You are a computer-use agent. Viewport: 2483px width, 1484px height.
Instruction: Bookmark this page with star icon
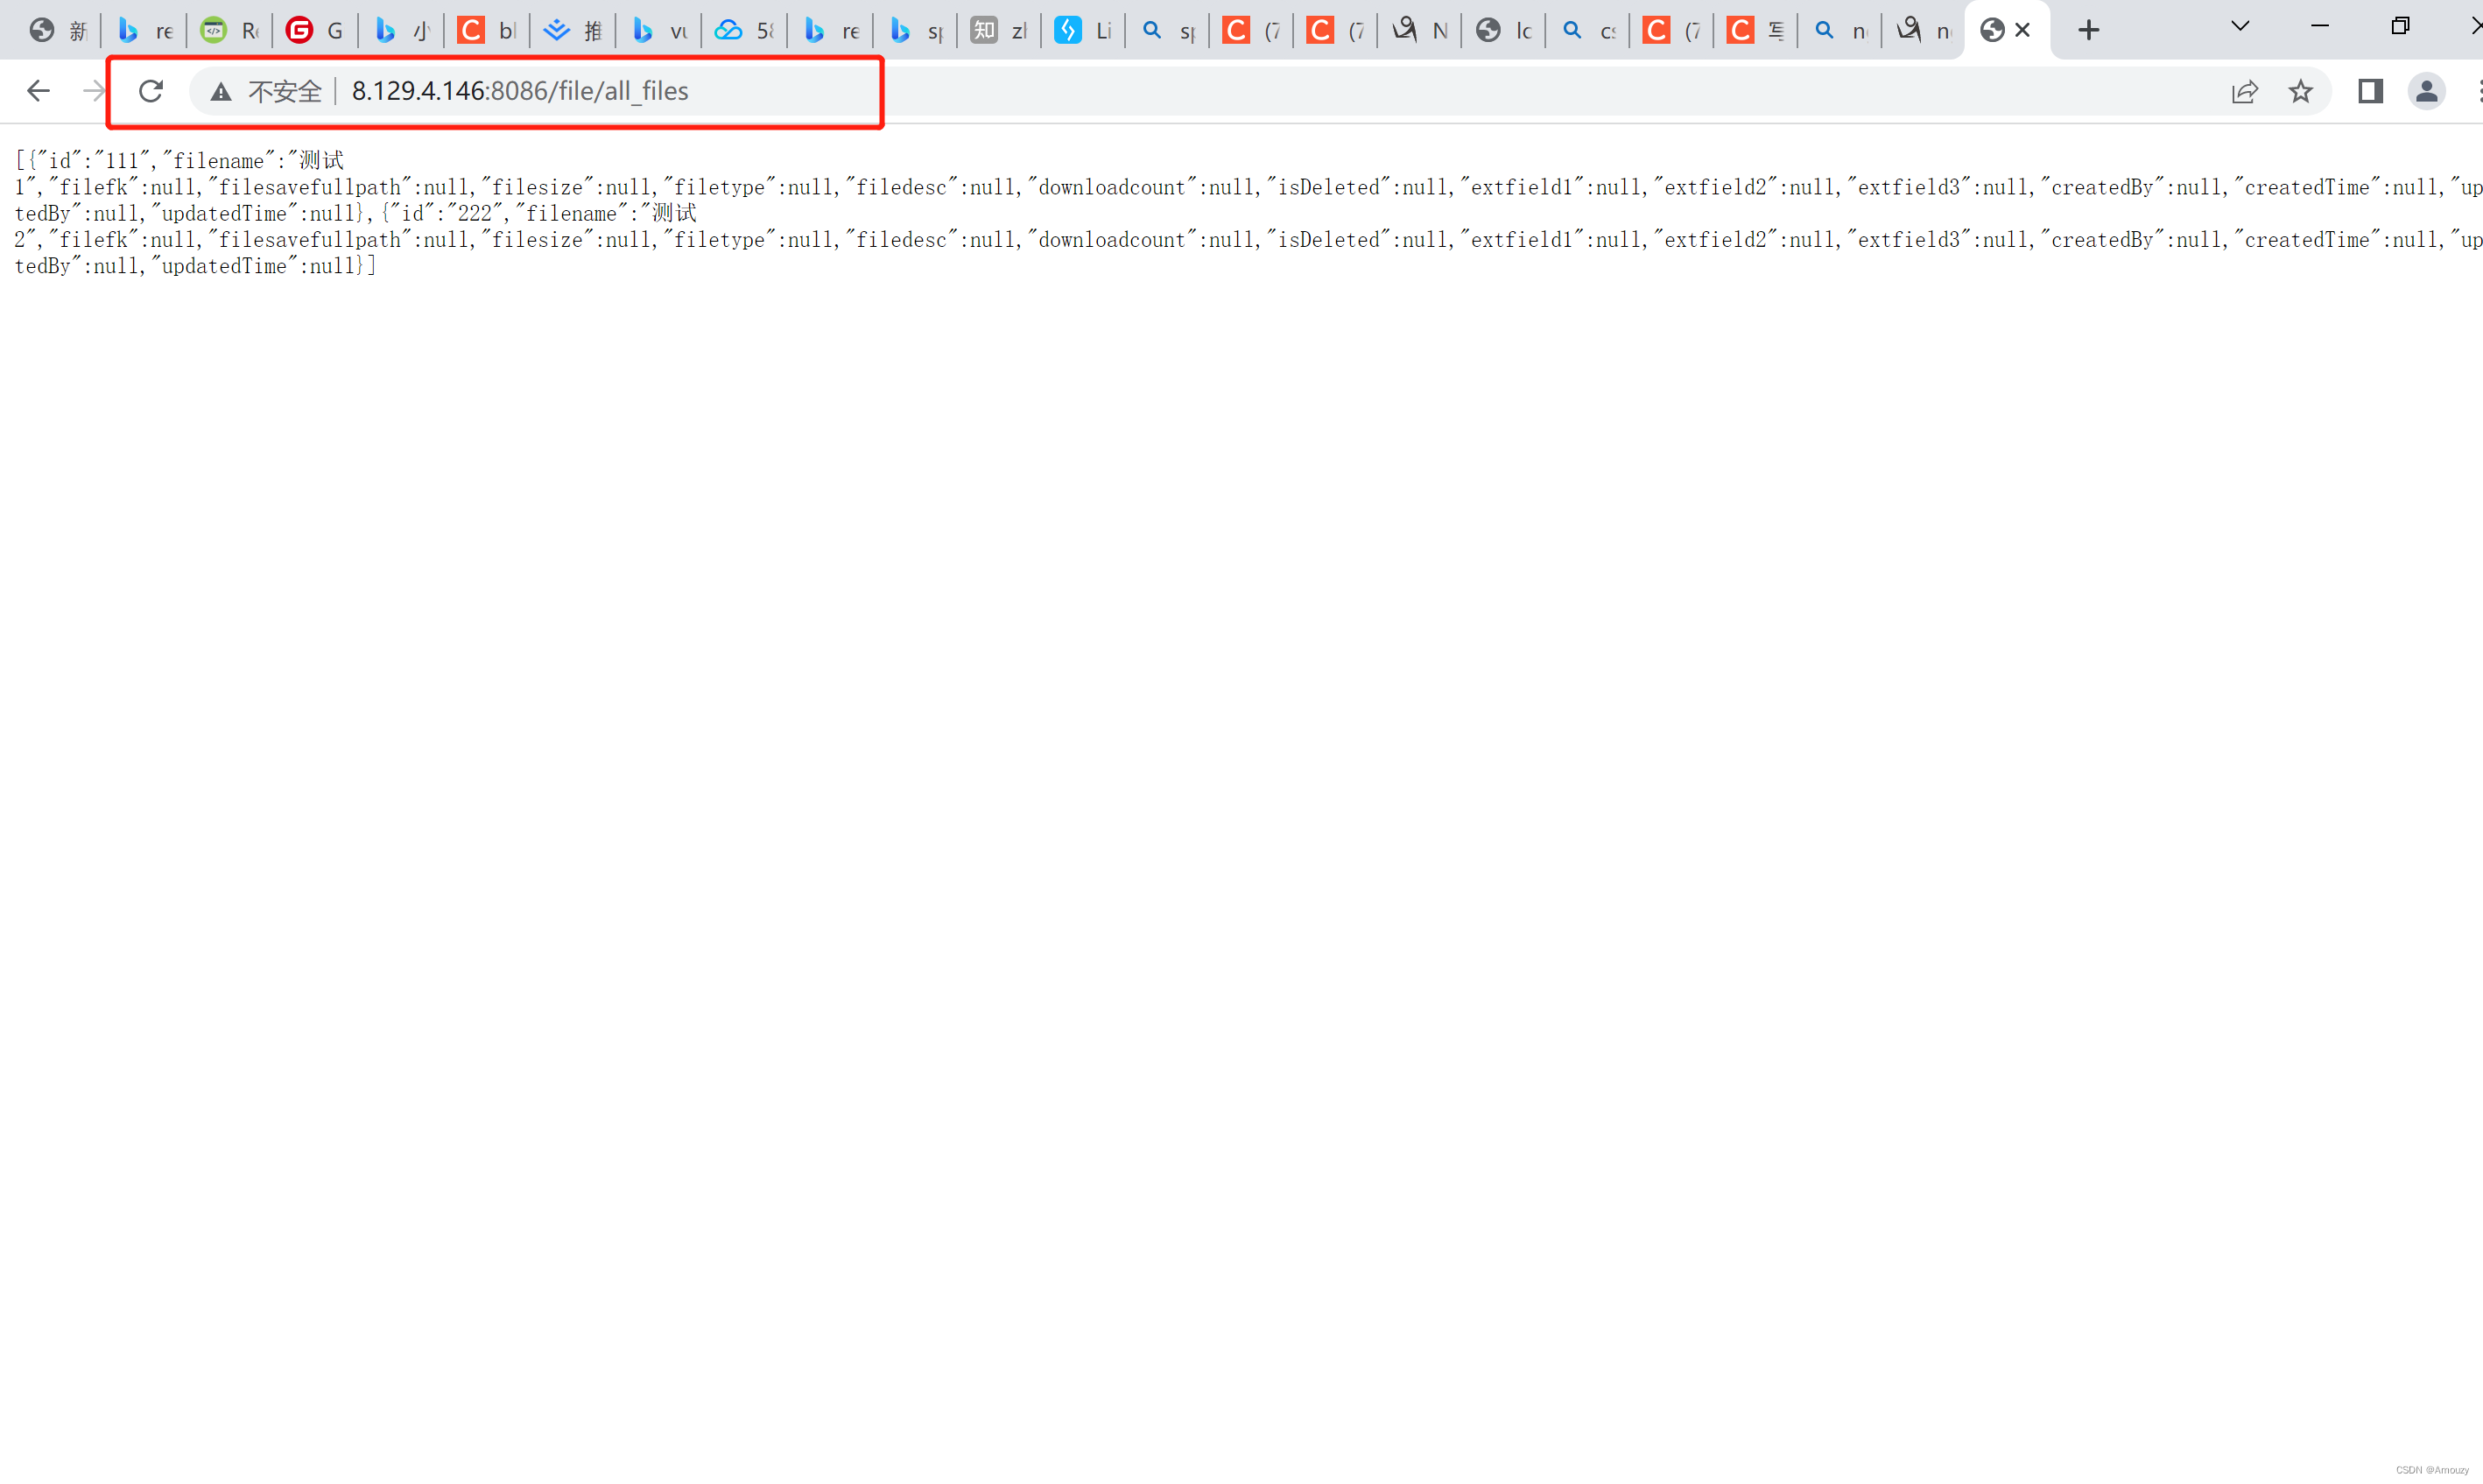(2300, 91)
